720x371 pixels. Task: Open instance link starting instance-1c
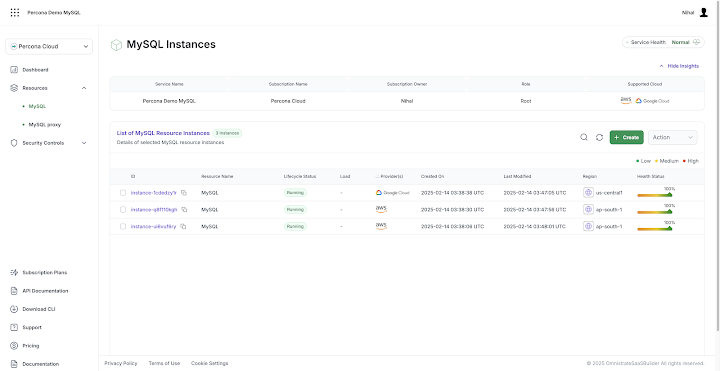click(153, 193)
